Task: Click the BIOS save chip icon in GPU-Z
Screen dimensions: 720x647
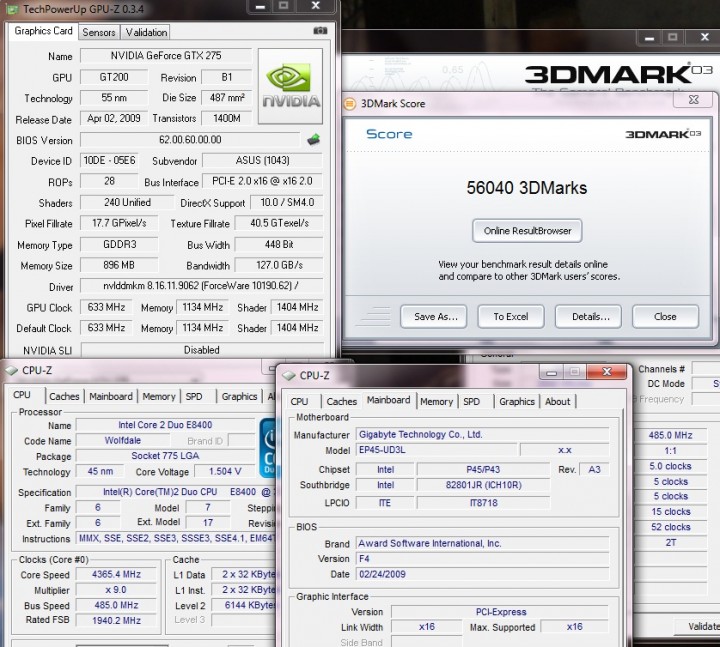Action: (x=314, y=139)
